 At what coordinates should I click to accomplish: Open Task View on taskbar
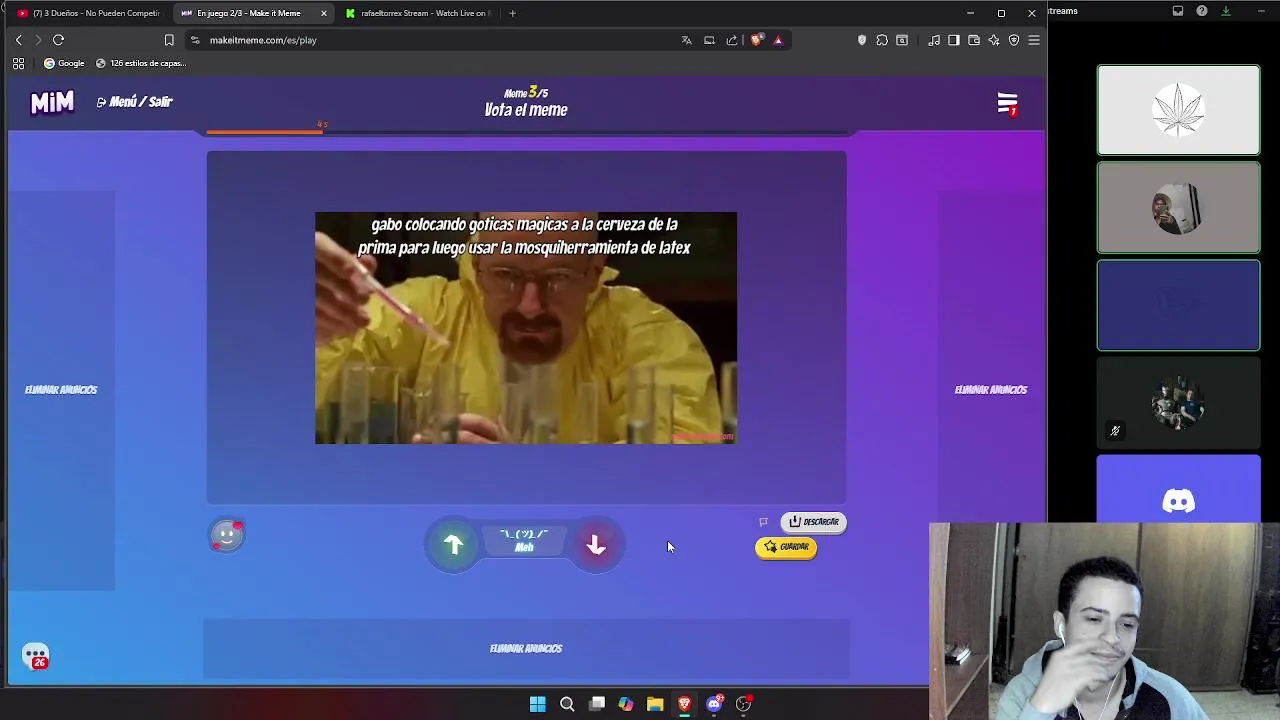coord(597,704)
